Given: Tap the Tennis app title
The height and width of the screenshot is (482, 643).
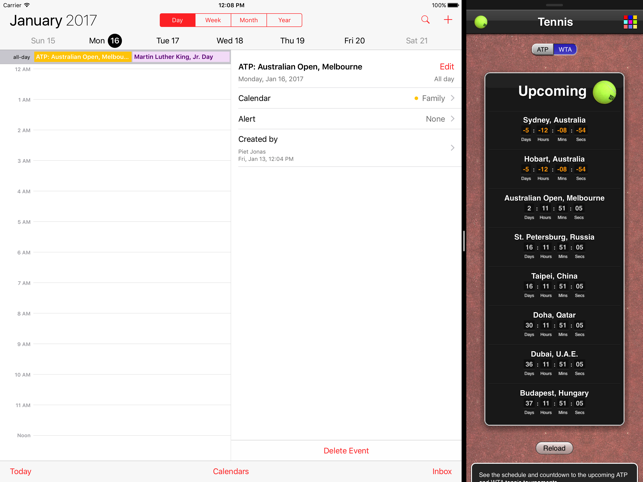Looking at the screenshot, I should point(555,22).
